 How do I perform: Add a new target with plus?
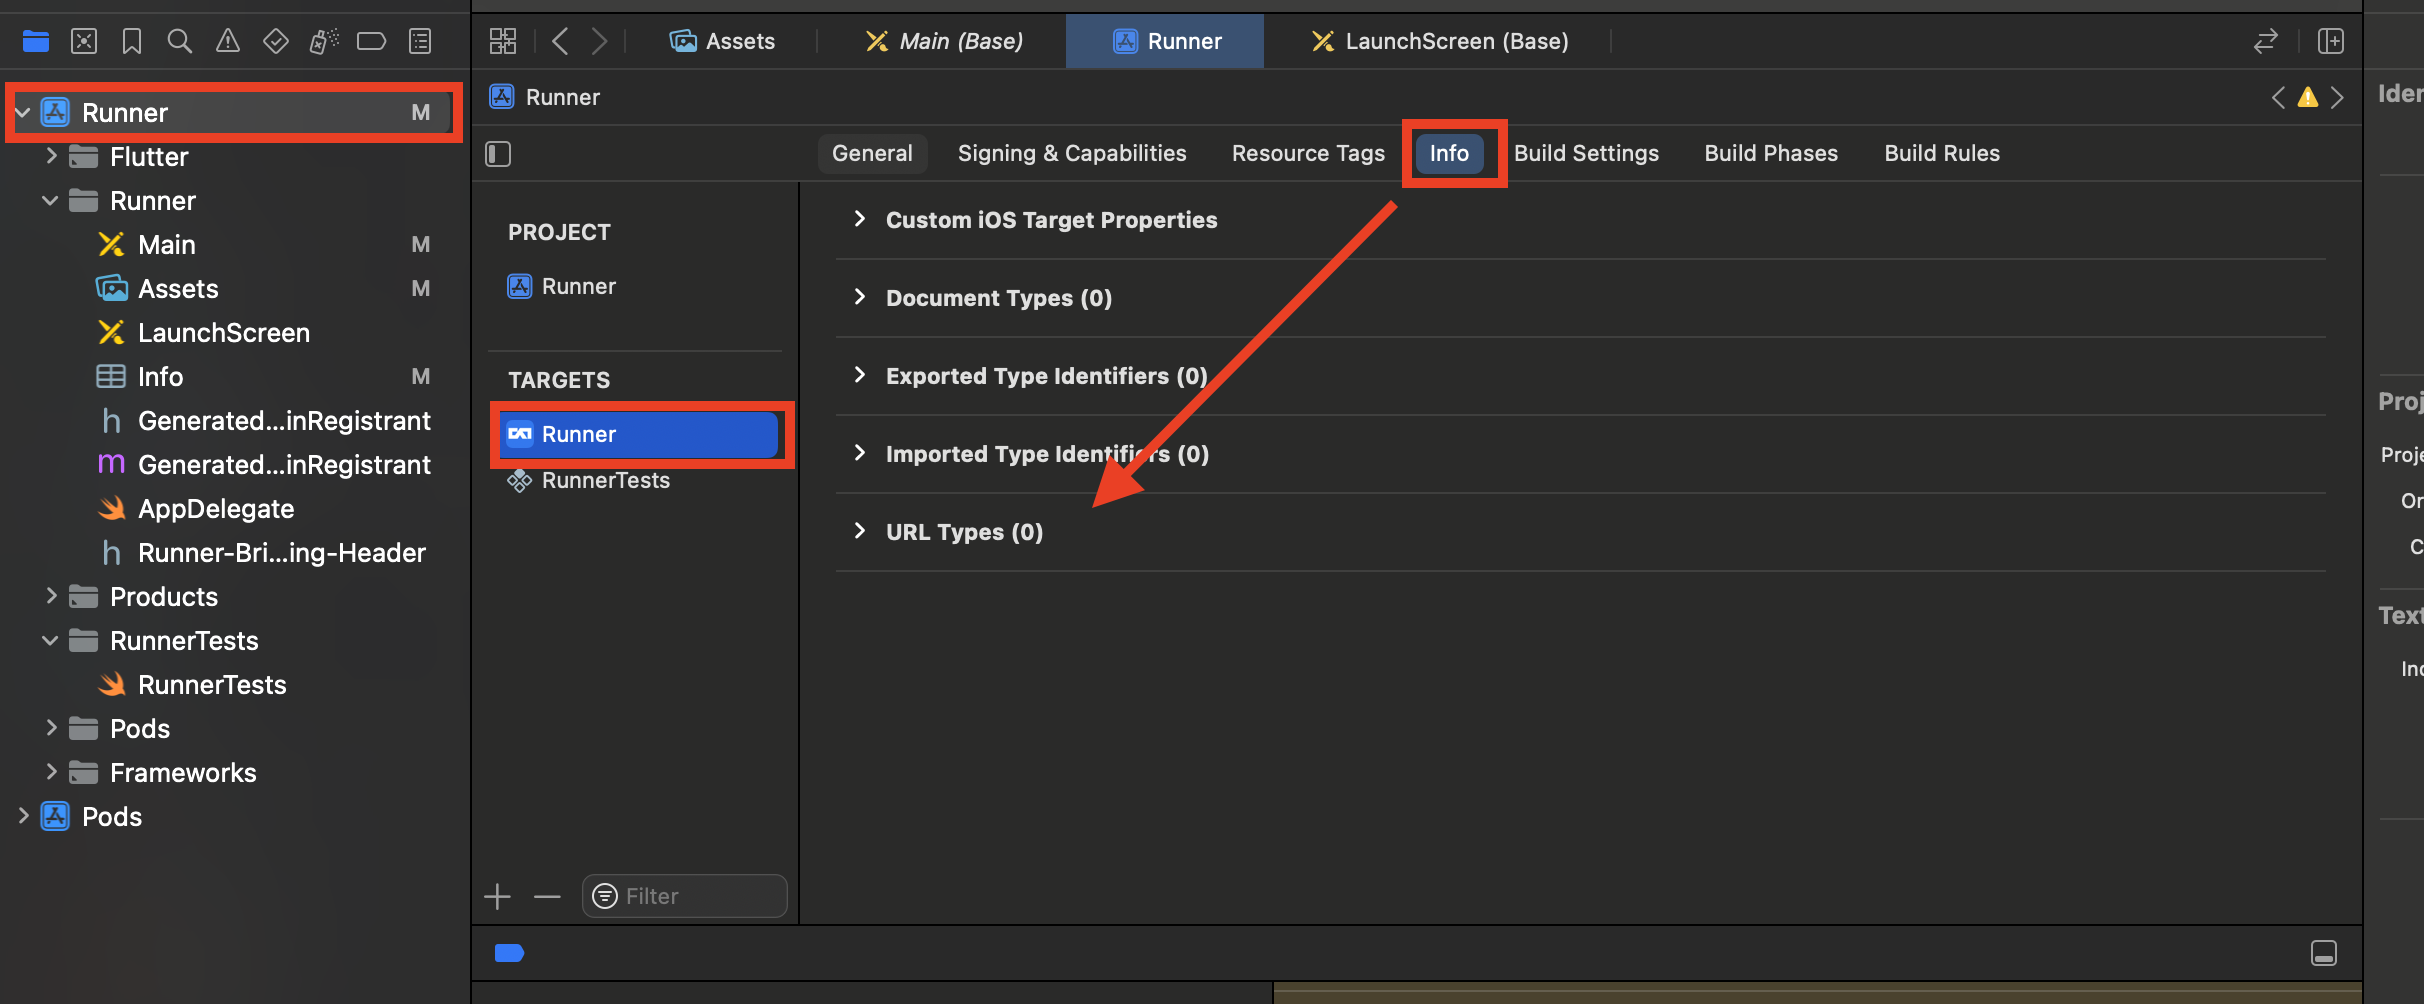tap(497, 897)
